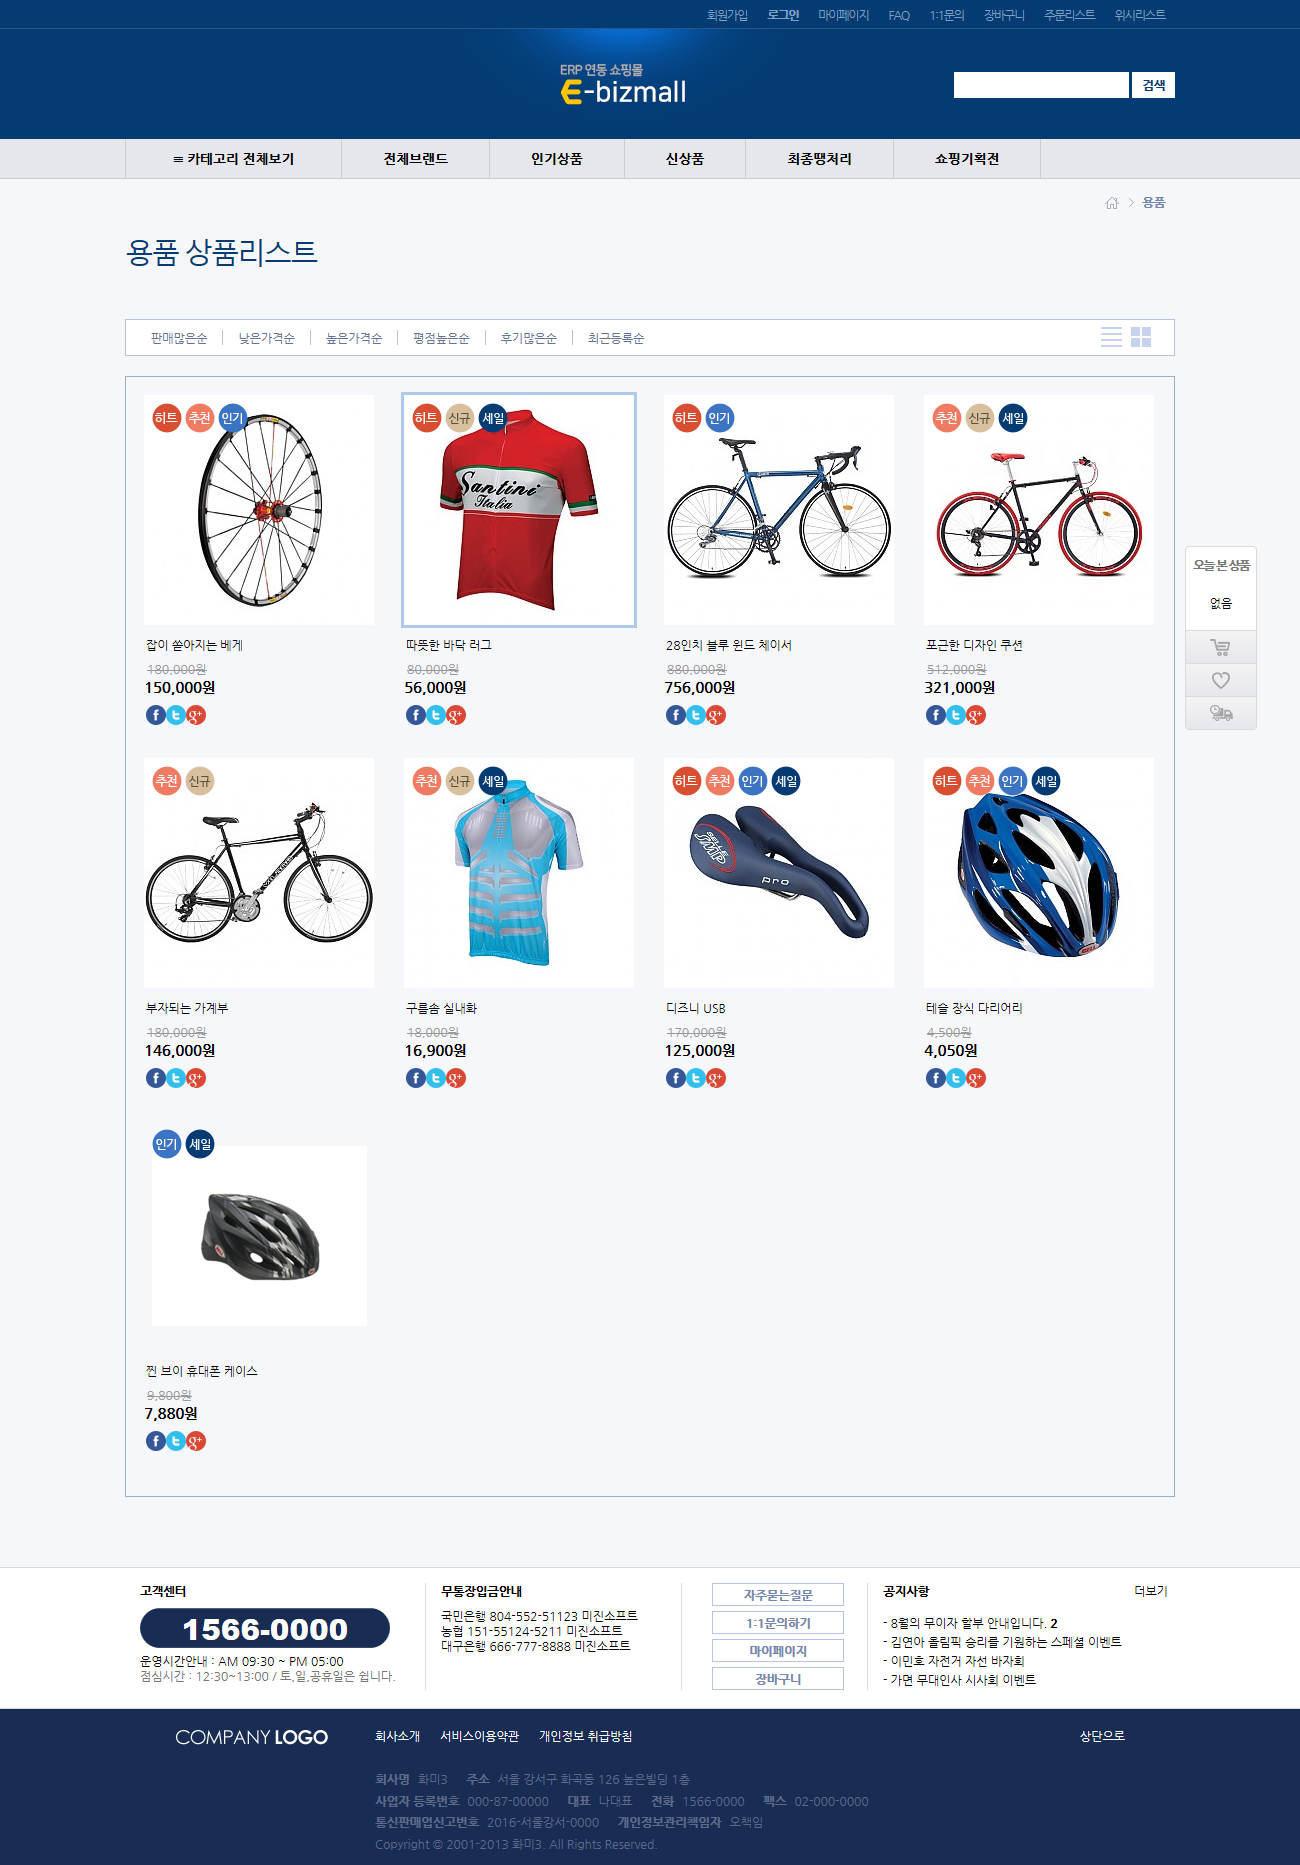The width and height of the screenshot is (1300, 1865).
Task: Open 인기상품 navigation tab
Action: click(557, 159)
